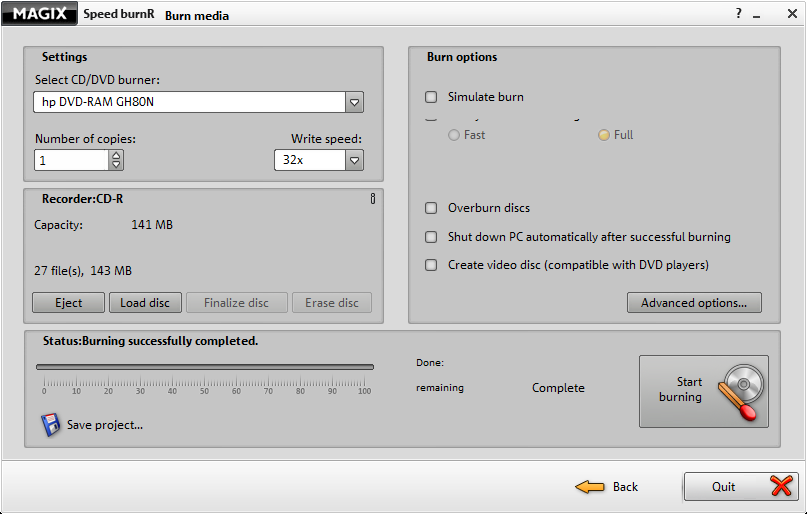
Task: Close the Speed burnR window
Action: [793, 14]
